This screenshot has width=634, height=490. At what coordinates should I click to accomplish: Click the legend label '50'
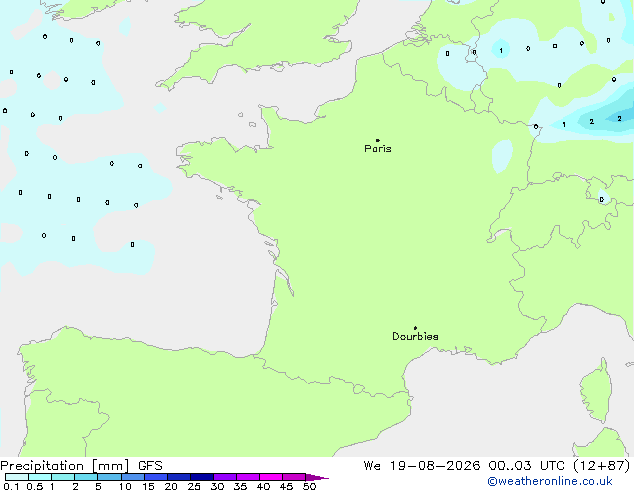[x=309, y=486]
